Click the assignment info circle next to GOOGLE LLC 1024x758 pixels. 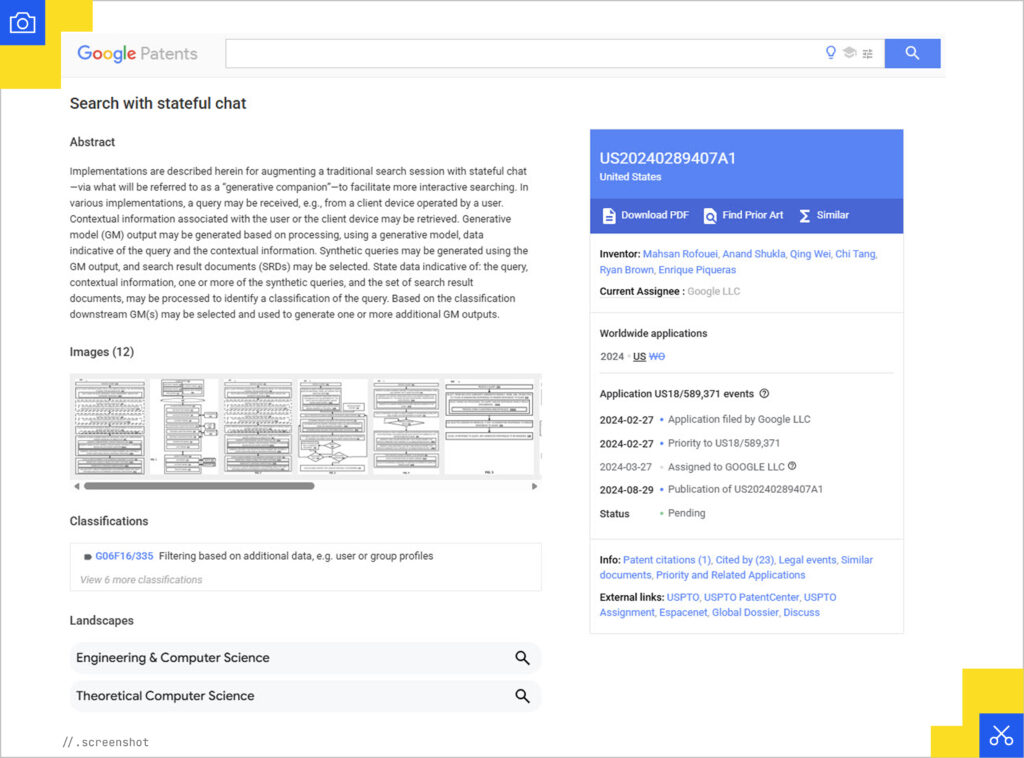pyautogui.click(x=790, y=467)
